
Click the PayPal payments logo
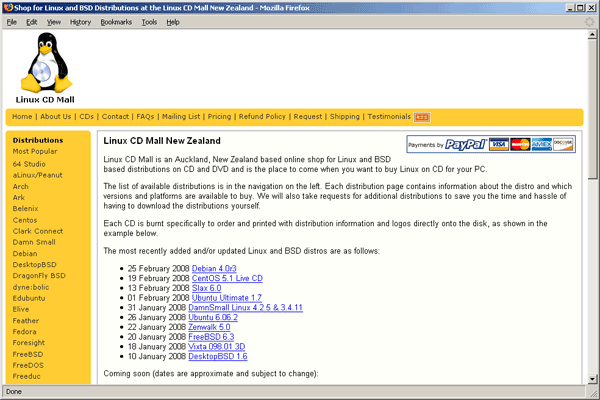click(x=466, y=145)
